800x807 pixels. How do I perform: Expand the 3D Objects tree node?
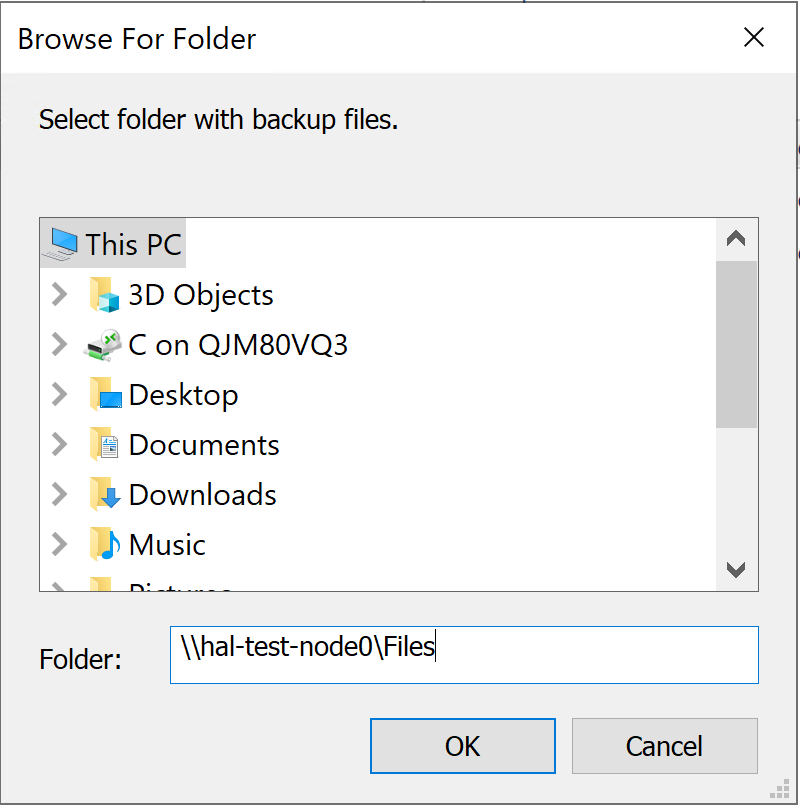point(60,295)
